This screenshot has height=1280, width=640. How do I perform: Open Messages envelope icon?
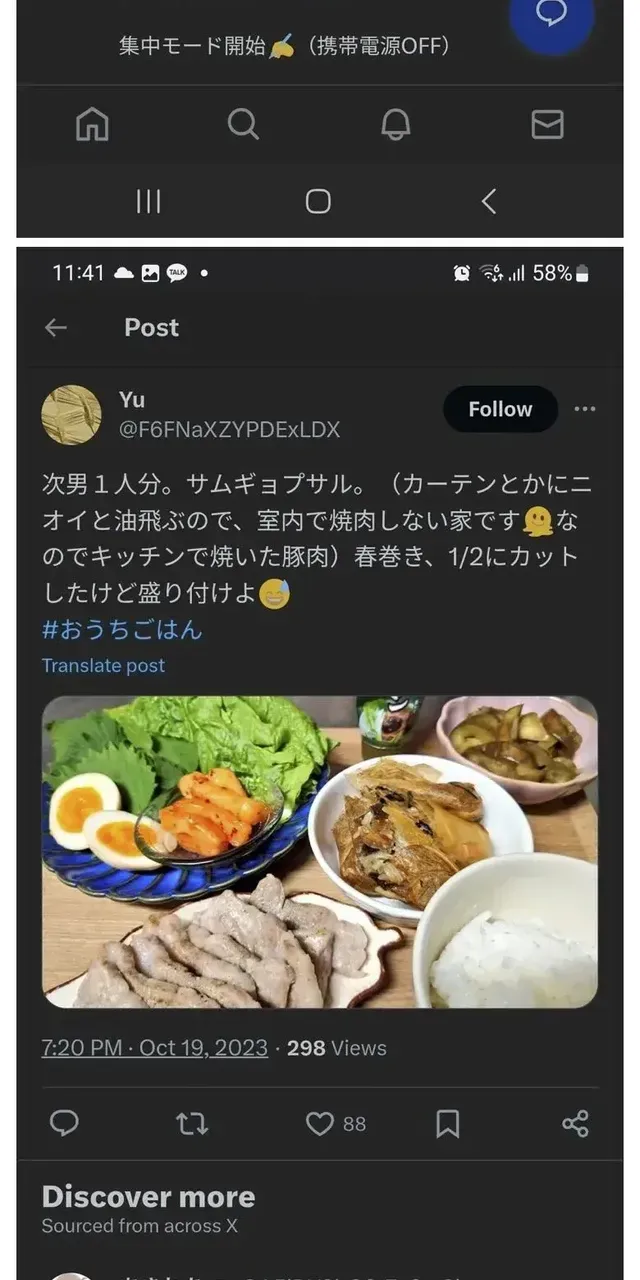(547, 124)
